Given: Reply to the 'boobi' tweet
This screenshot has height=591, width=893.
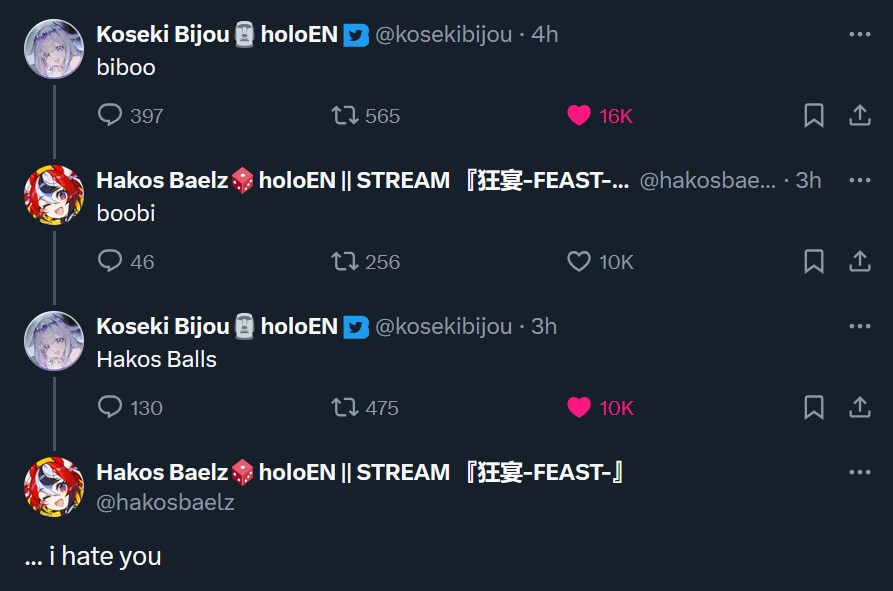Looking at the screenshot, I should tap(110, 262).
